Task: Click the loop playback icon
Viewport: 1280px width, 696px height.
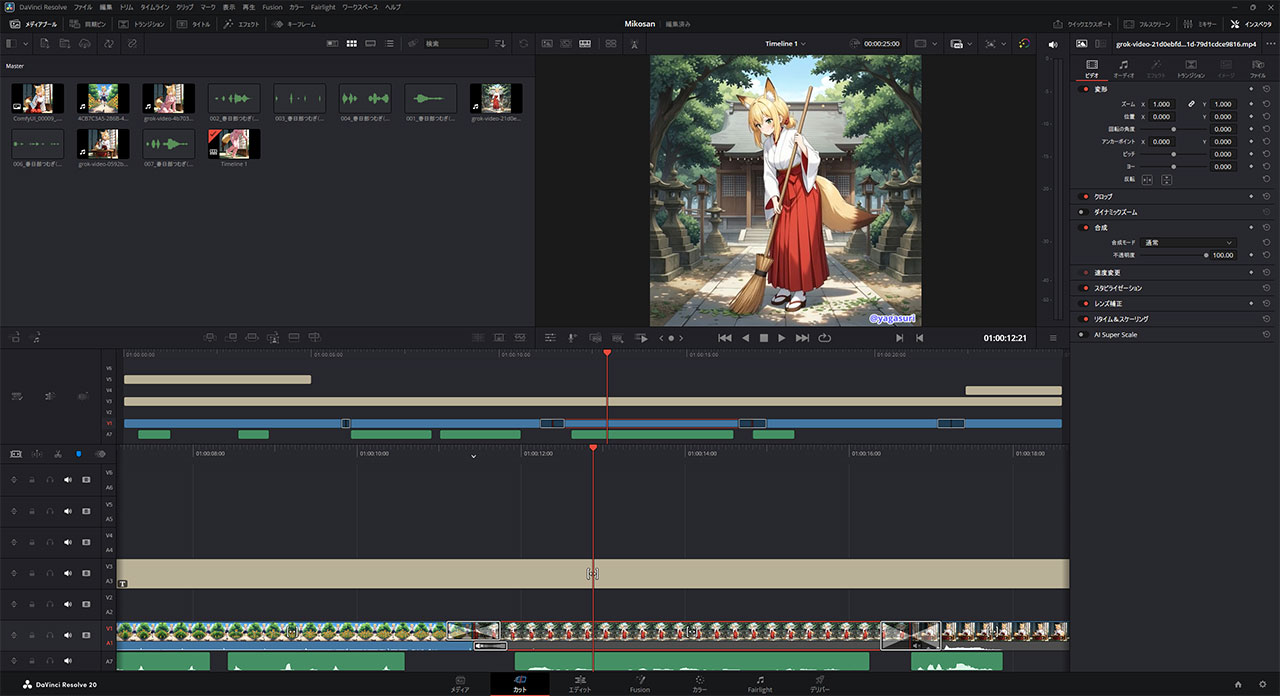Action: (824, 338)
